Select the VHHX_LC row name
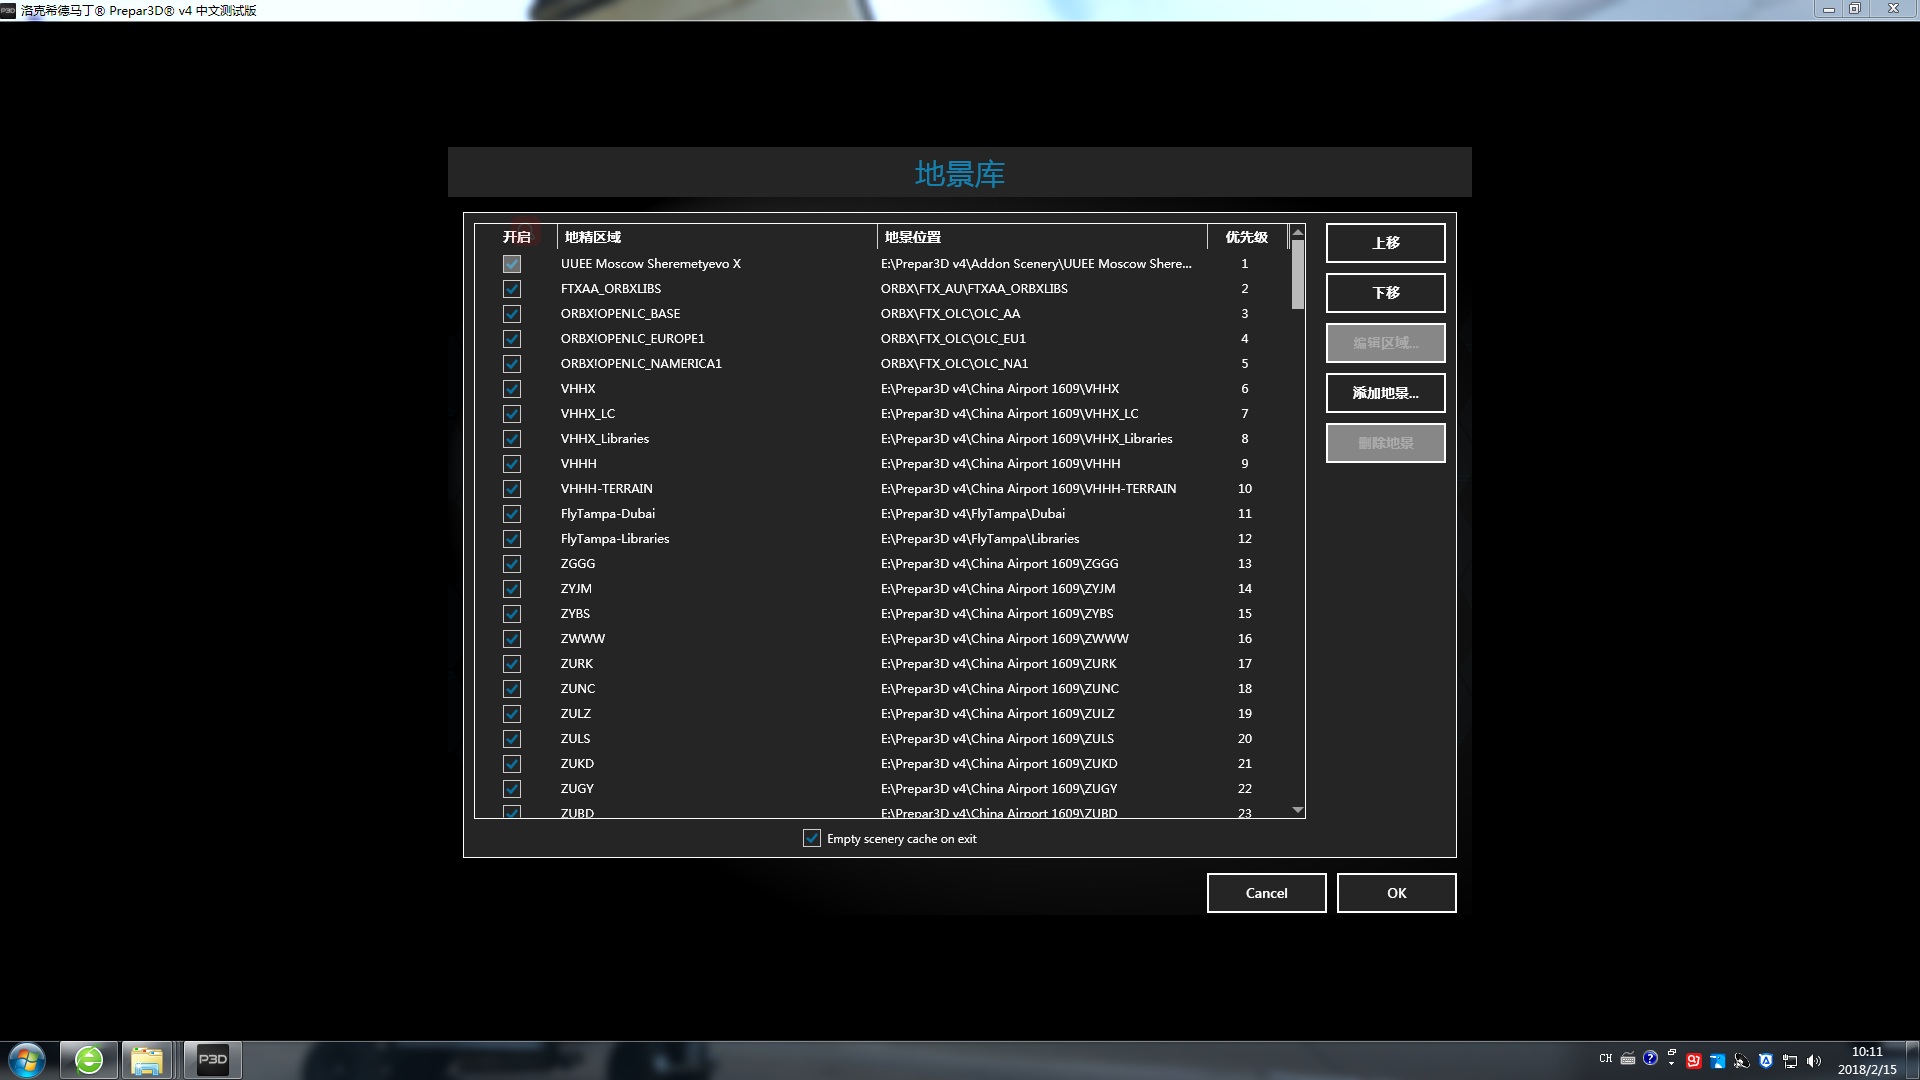Image resolution: width=1920 pixels, height=1080 pixels. 588,414
